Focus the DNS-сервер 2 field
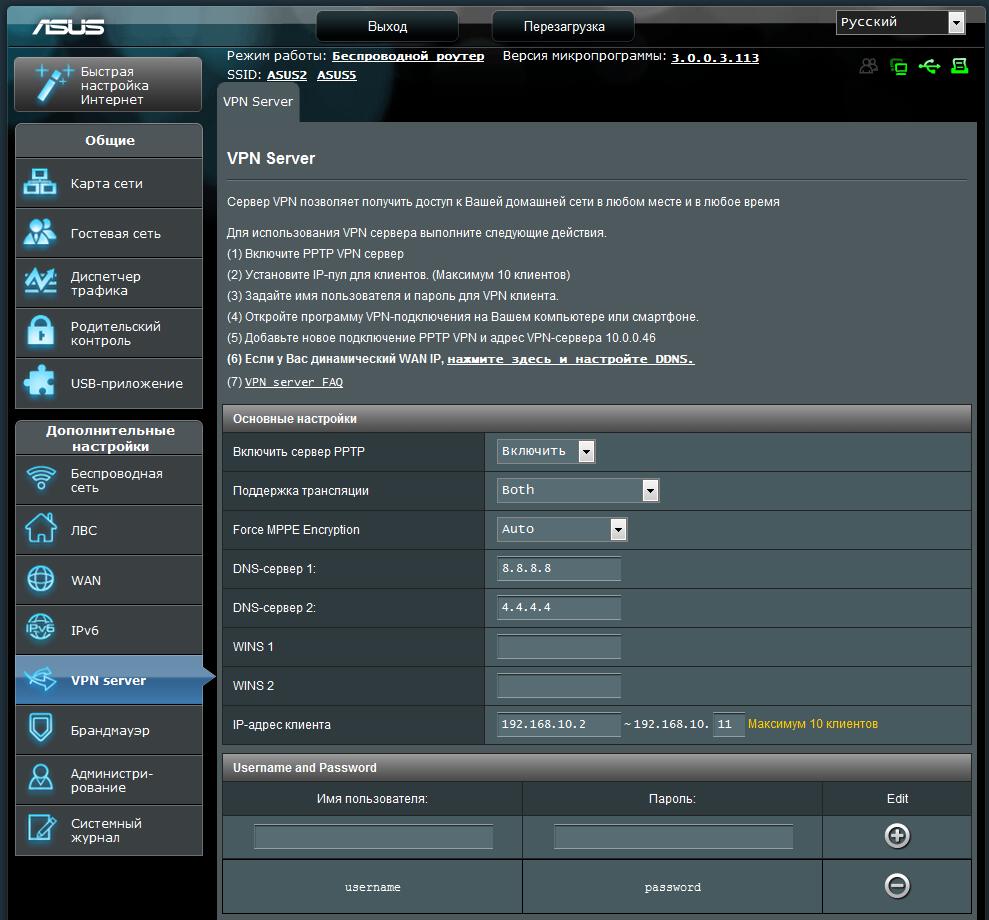This screenshot has height=920, width=989. point(559,607)
